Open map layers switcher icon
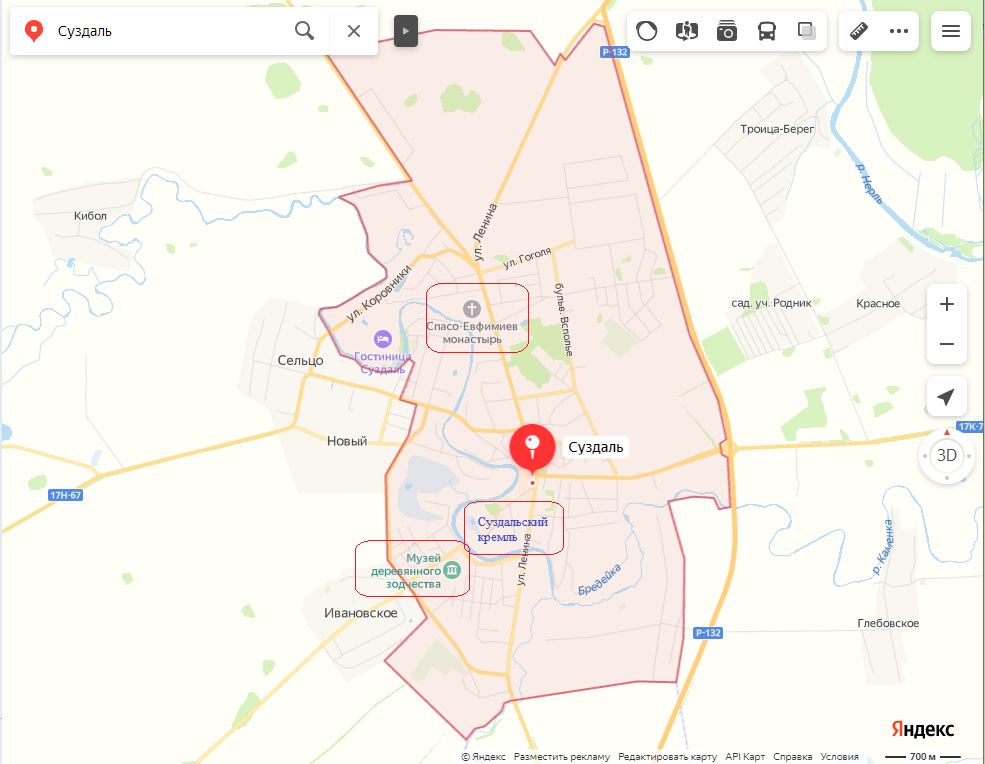985x764 pixels. click(807, 31)
